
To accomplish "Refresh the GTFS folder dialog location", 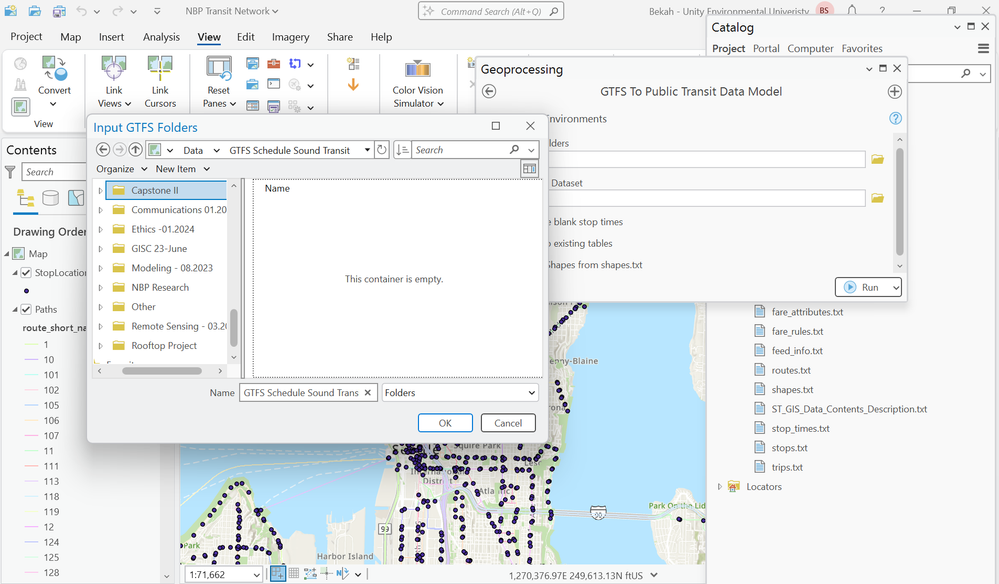I will (x=381, y=150).
